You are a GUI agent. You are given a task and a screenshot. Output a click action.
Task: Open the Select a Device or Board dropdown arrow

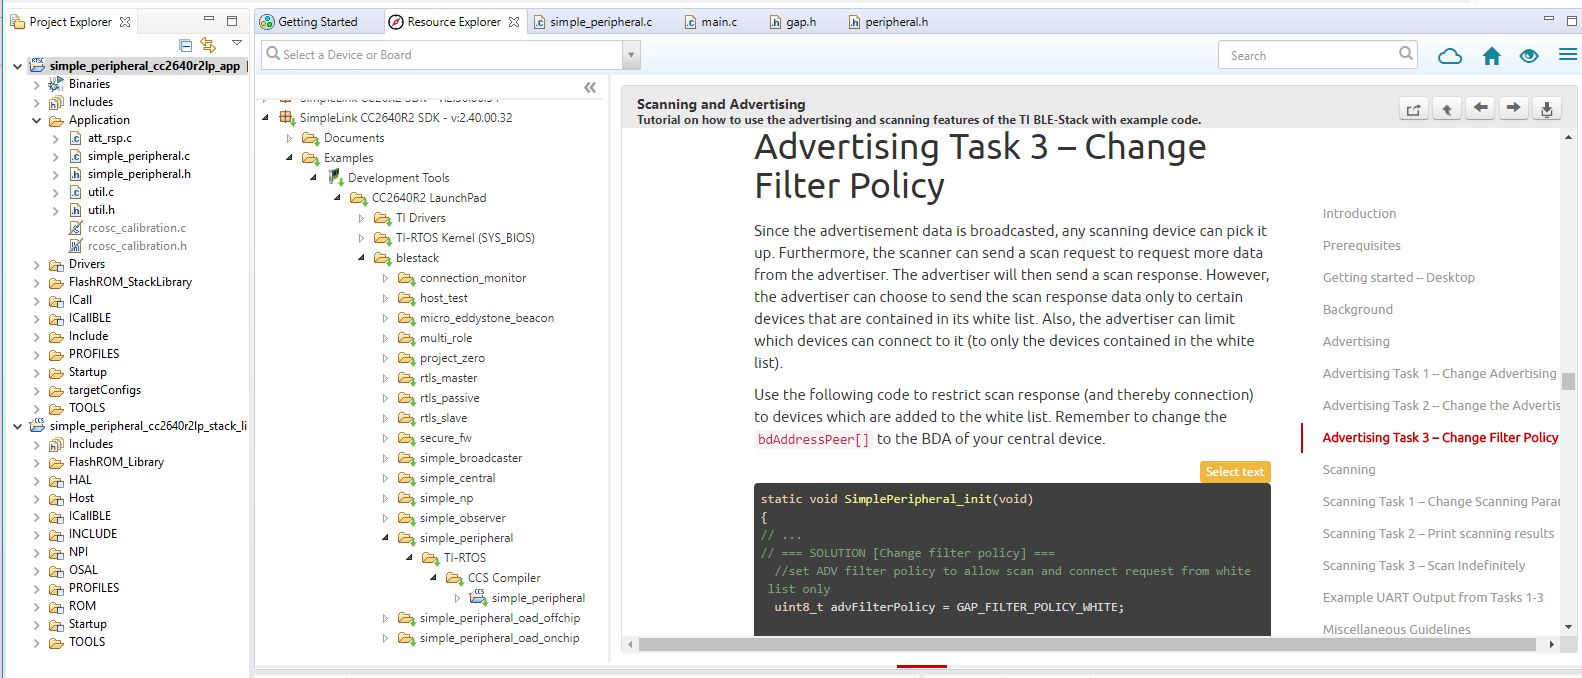[x=630, y=55]
